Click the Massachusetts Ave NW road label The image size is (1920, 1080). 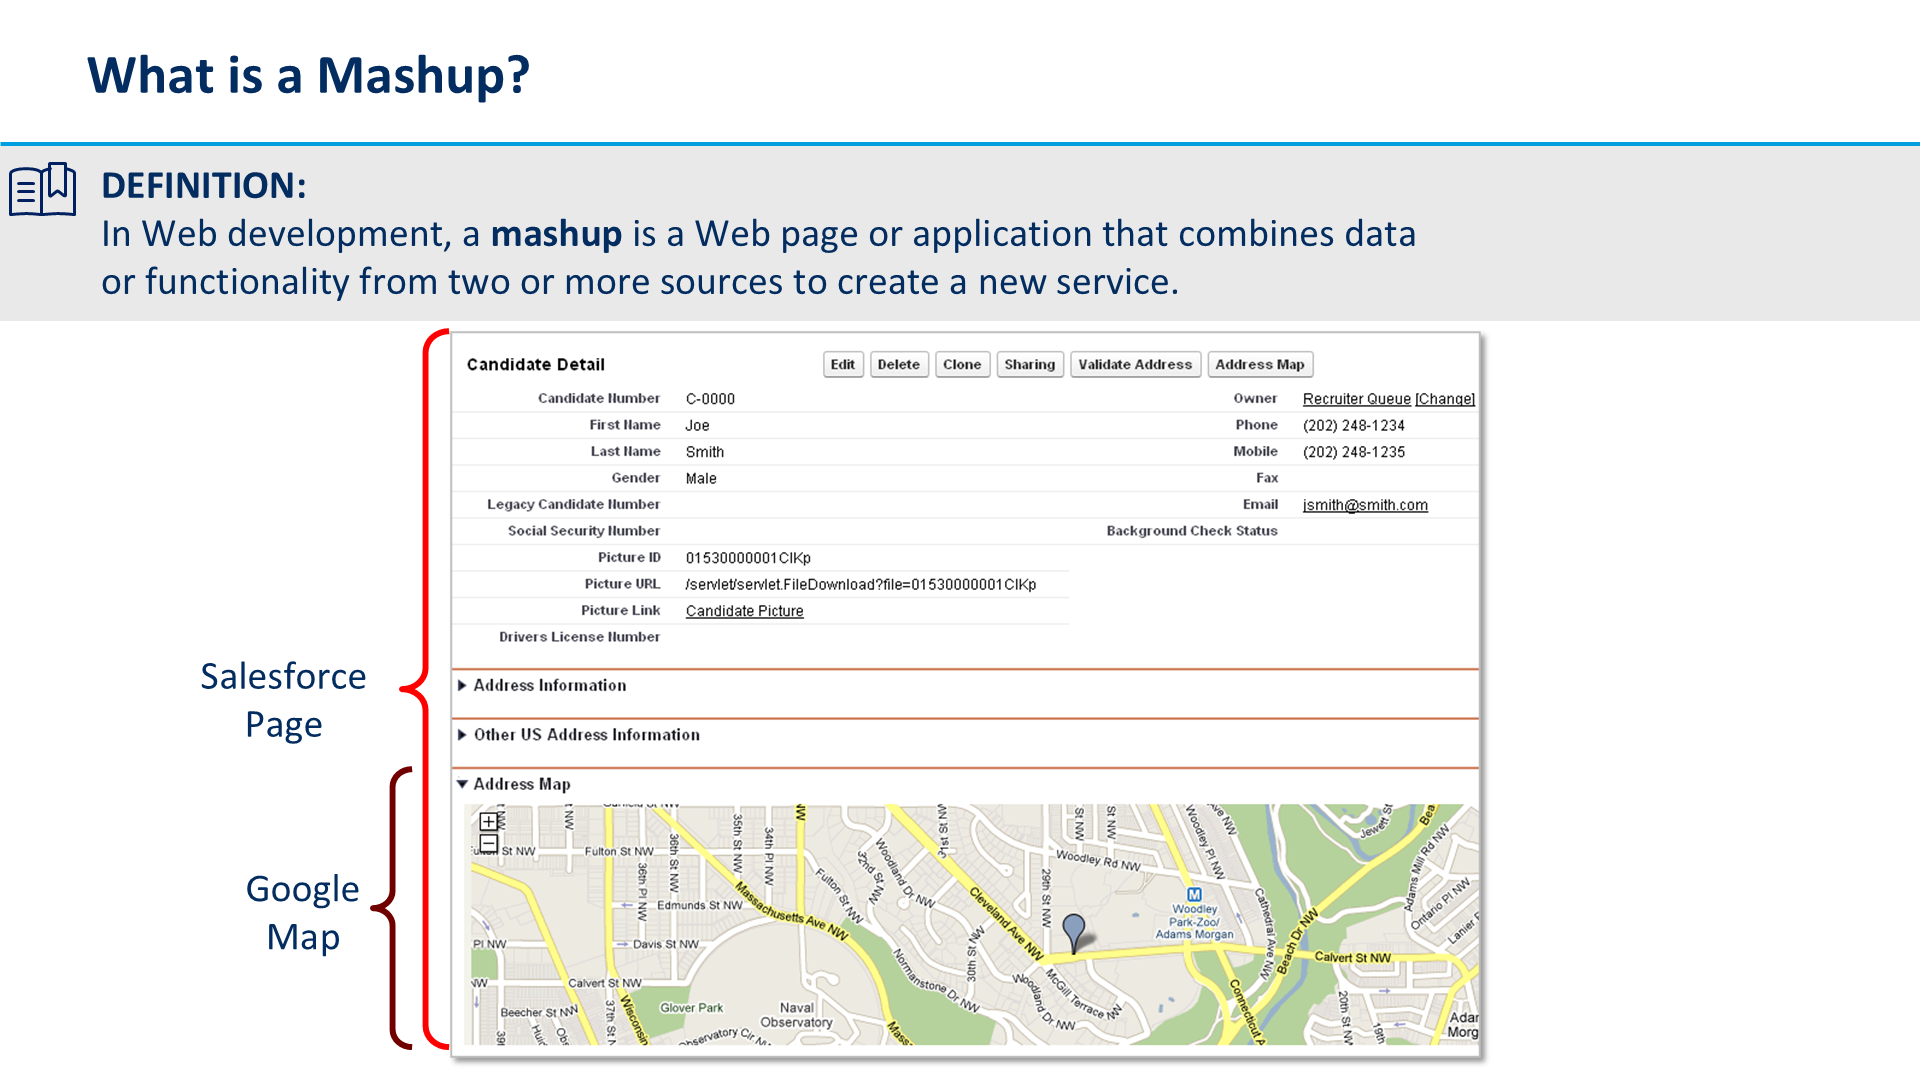(792, 911)
